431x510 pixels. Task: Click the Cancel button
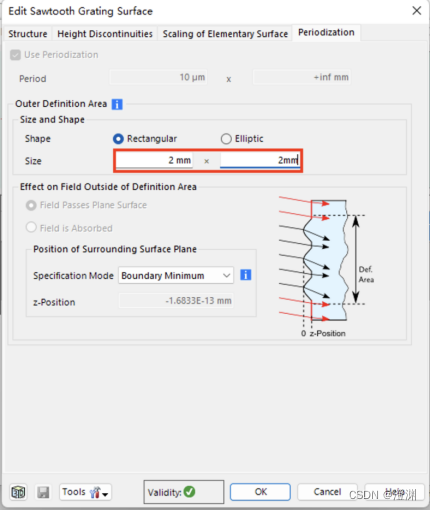(x=327, y=492)
